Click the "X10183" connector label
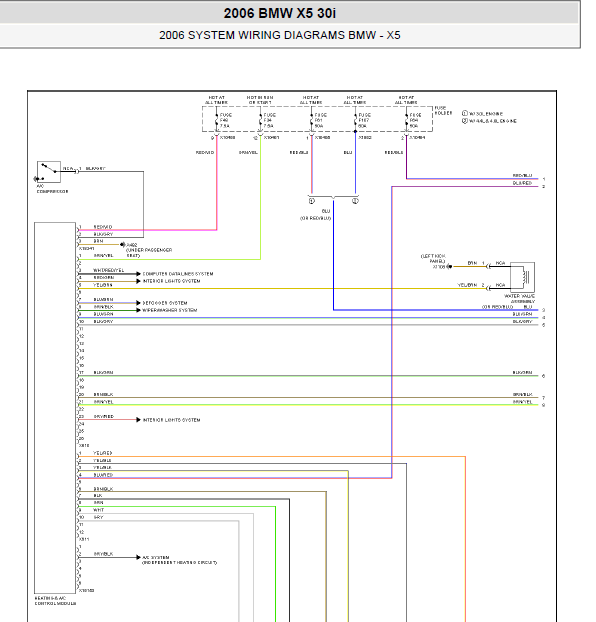 86,591
